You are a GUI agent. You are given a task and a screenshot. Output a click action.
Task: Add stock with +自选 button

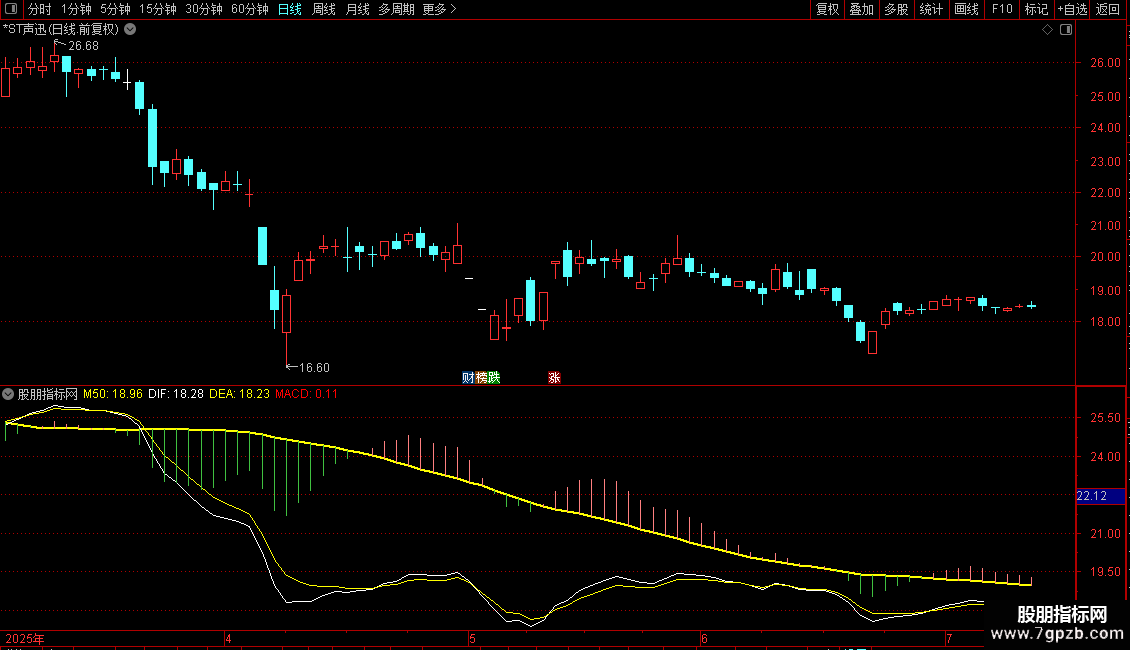(1072, 9)
